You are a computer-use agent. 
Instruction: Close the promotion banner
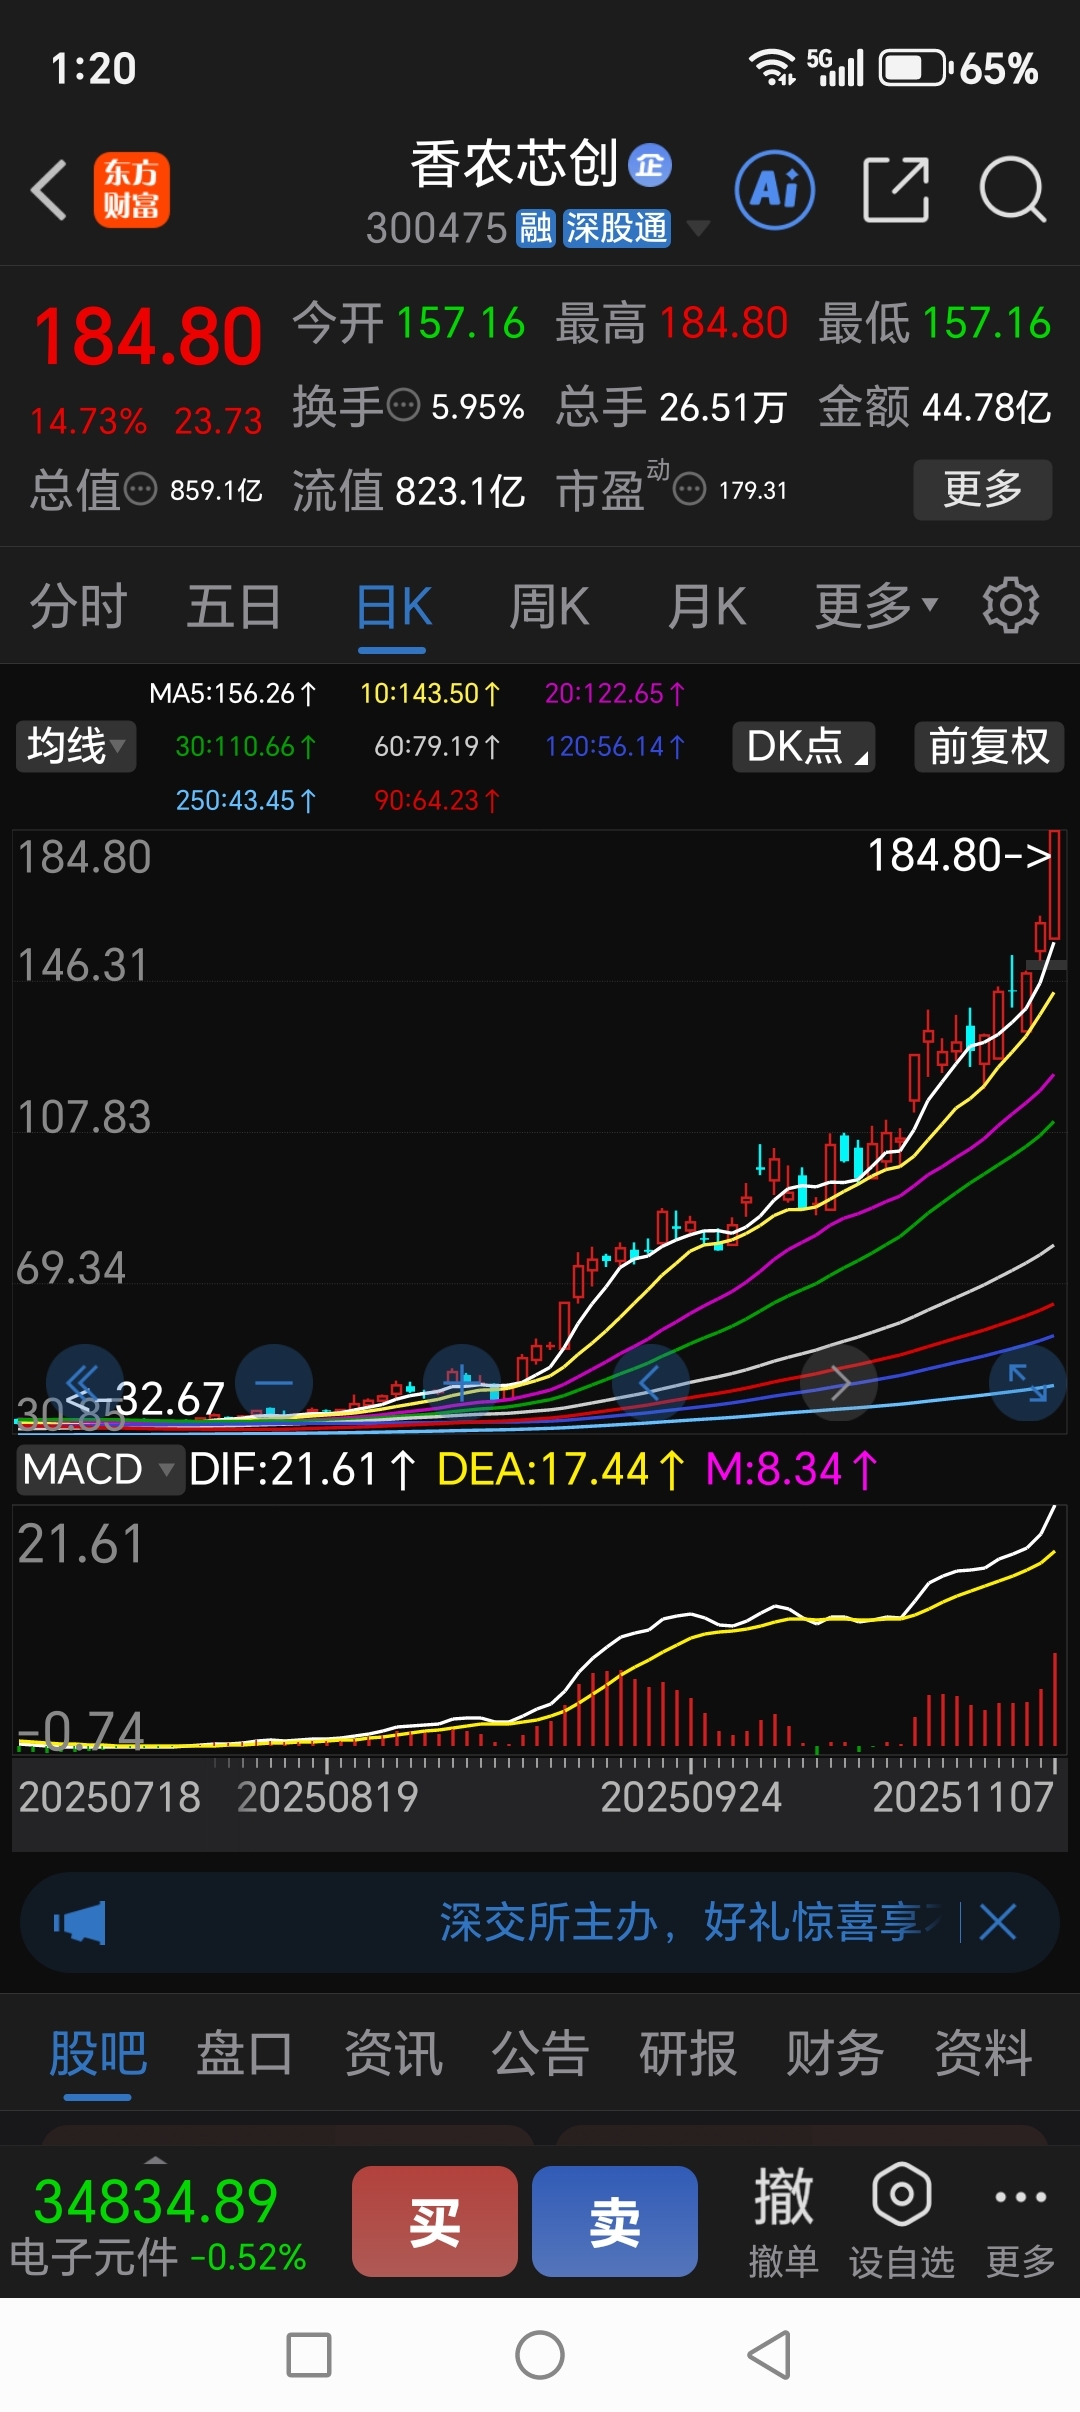coord(998,1922)
